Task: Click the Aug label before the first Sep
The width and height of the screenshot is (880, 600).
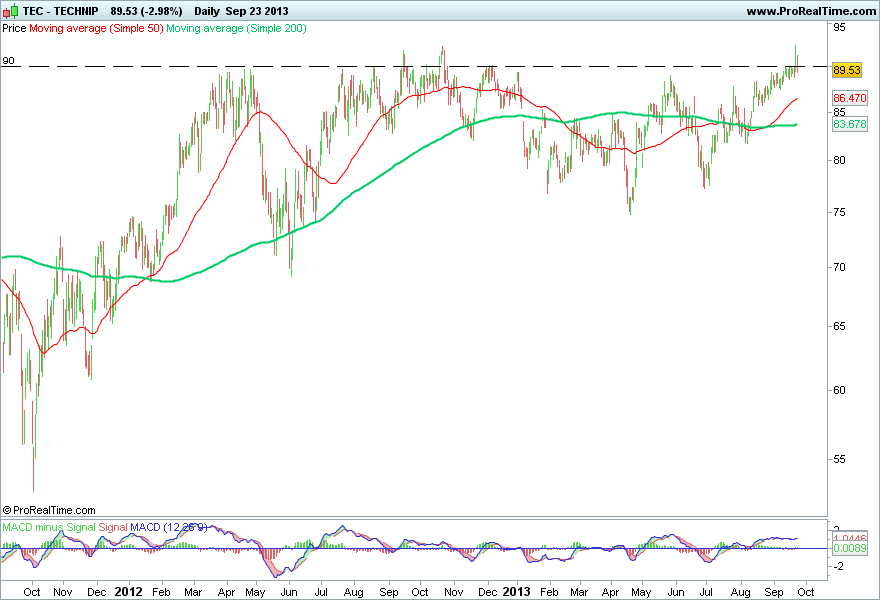Action: [x=354, y=592]
